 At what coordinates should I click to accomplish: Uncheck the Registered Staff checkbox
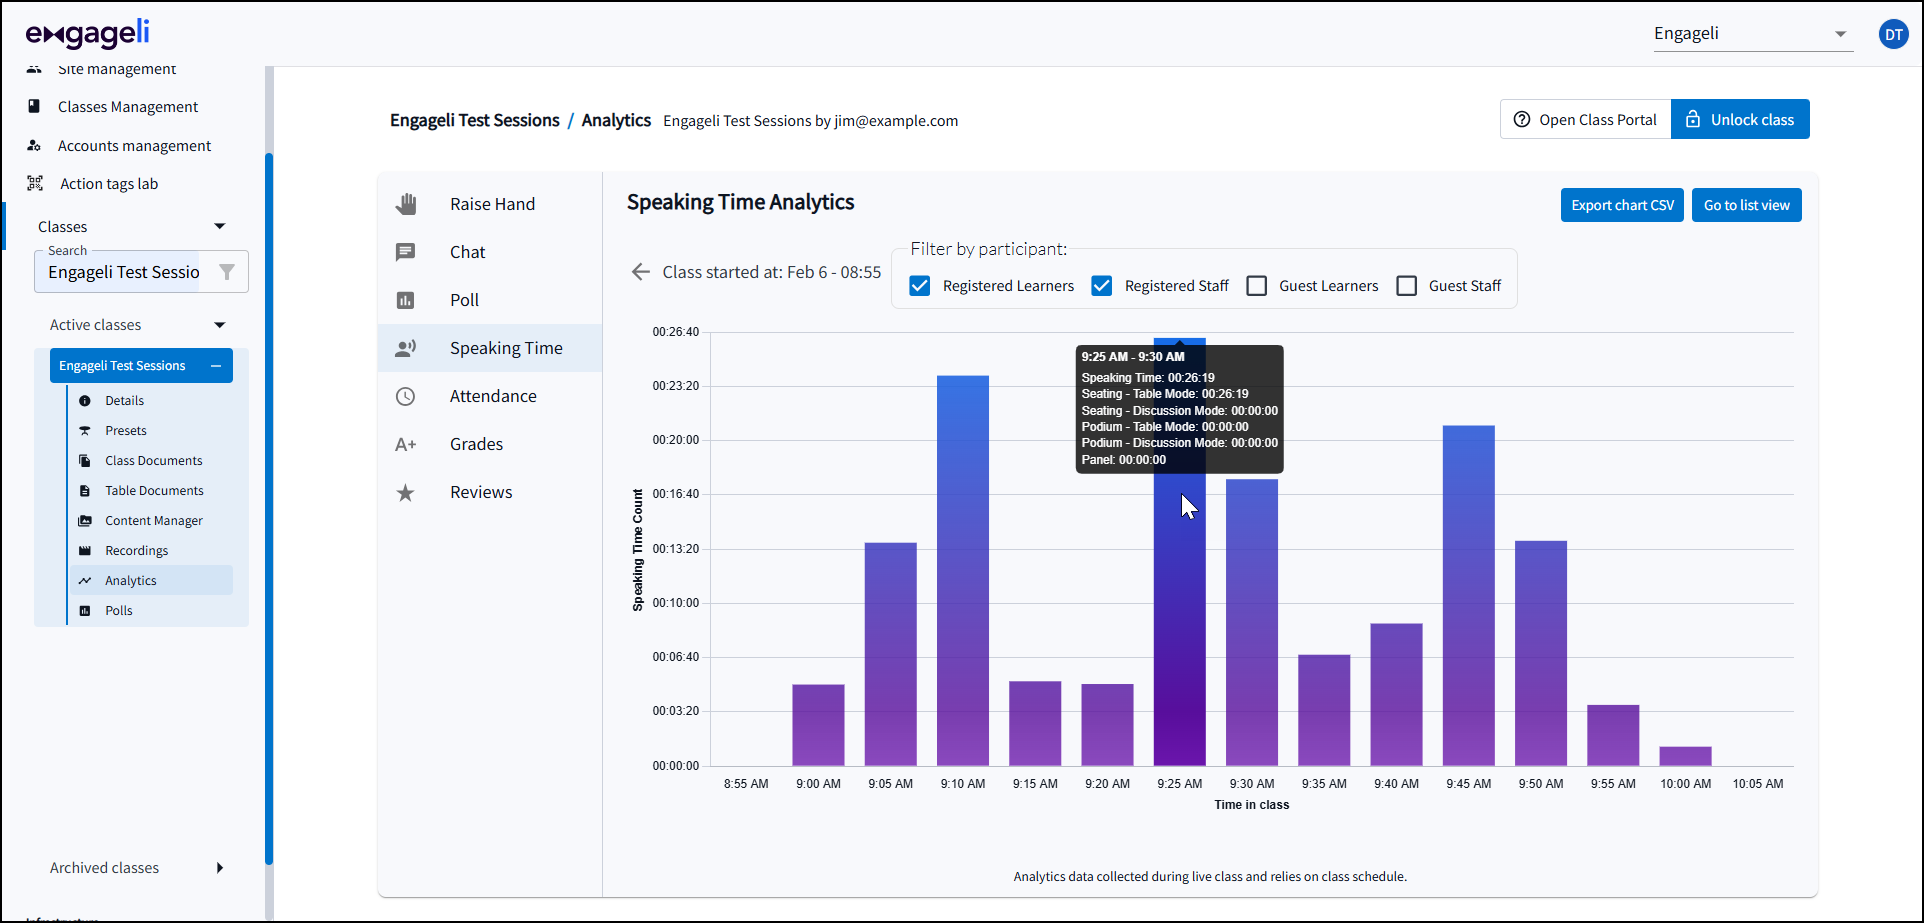pyautogui.click(x=1102, y=286)
